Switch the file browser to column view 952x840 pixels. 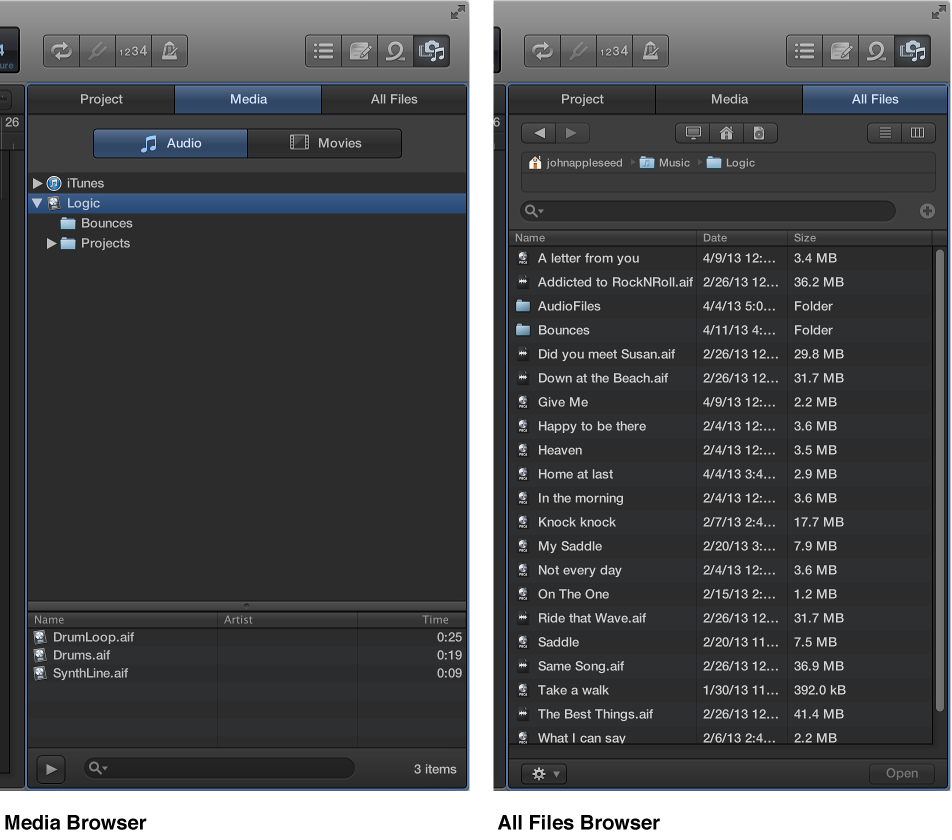(918, 132)
